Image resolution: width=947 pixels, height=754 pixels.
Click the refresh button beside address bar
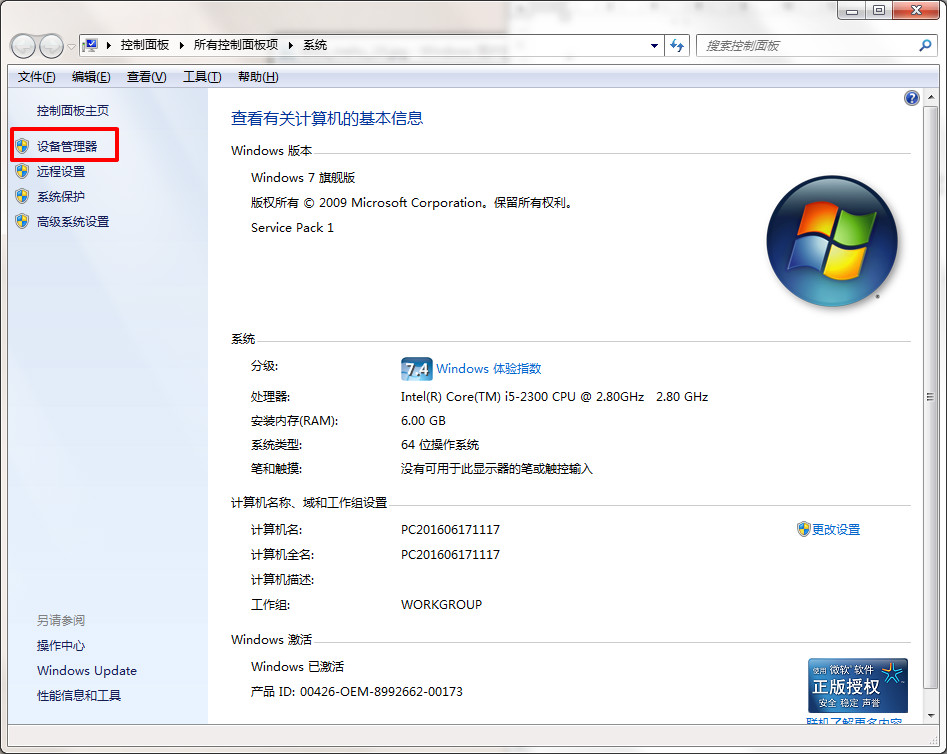tap(677, 46)
